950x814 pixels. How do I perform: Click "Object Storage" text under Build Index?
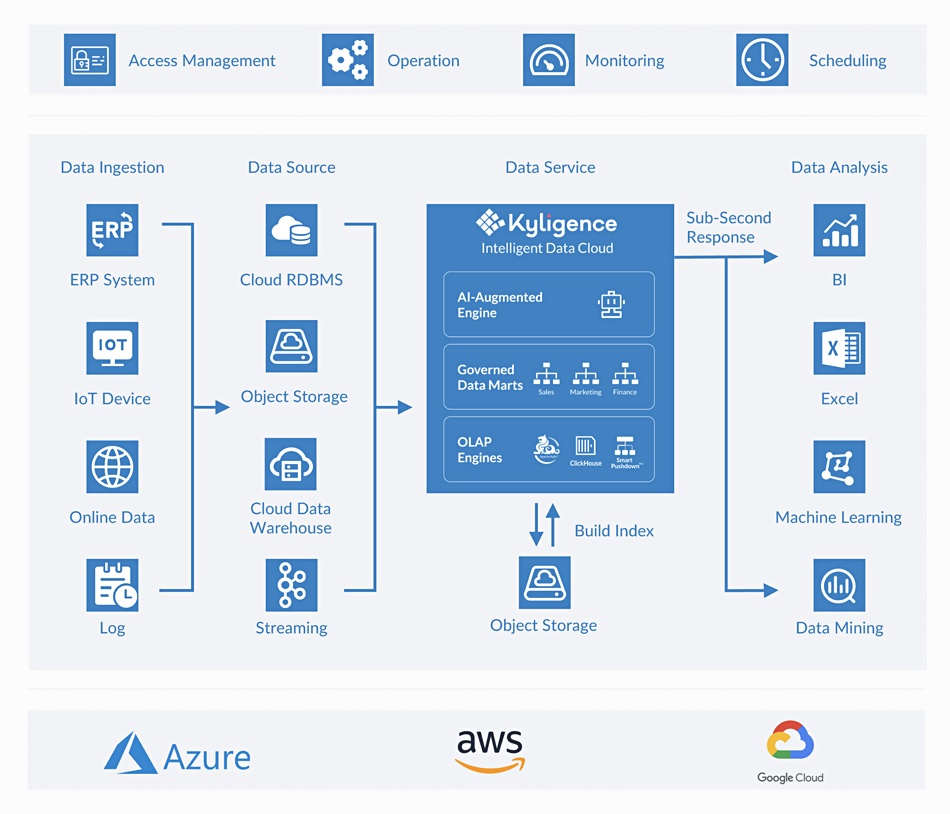click(x=543, y=626)
